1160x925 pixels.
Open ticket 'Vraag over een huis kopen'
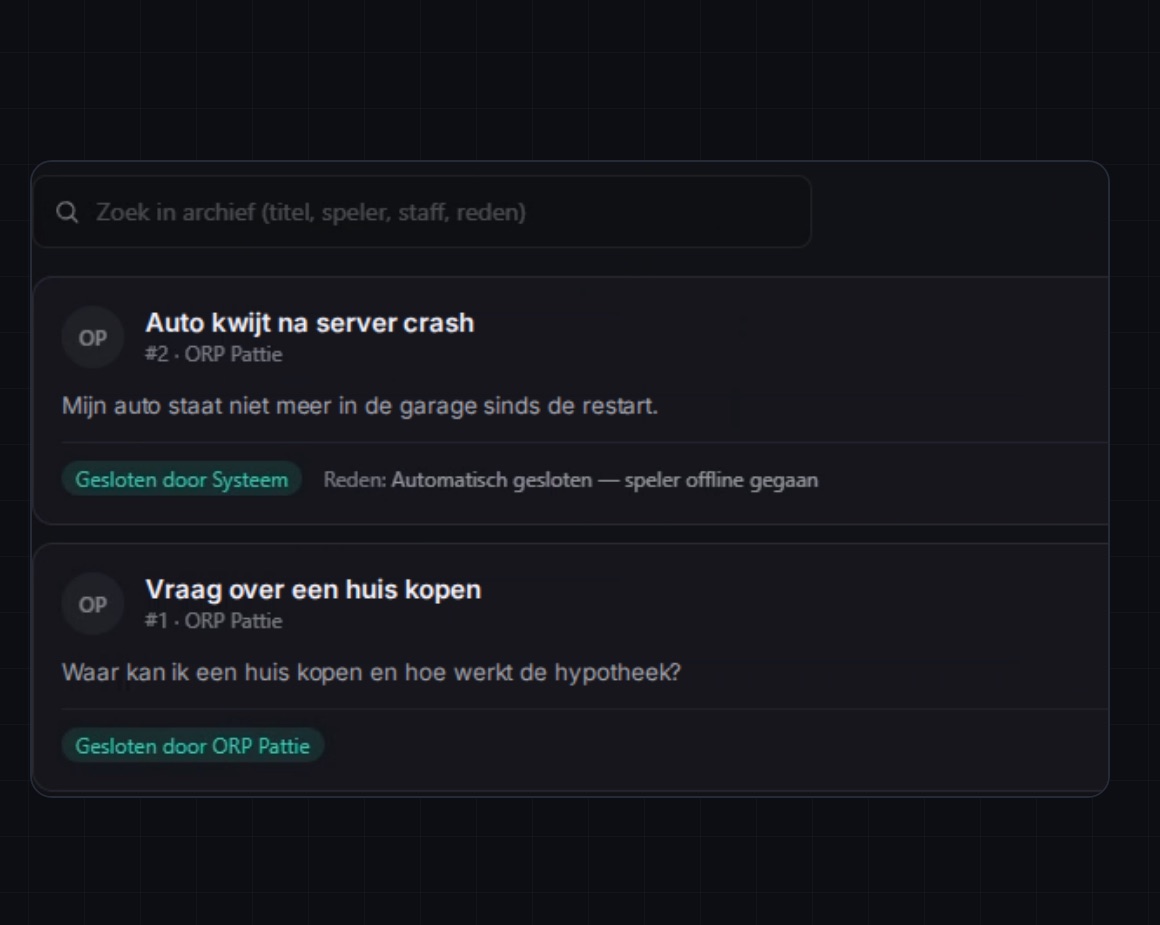313,589
